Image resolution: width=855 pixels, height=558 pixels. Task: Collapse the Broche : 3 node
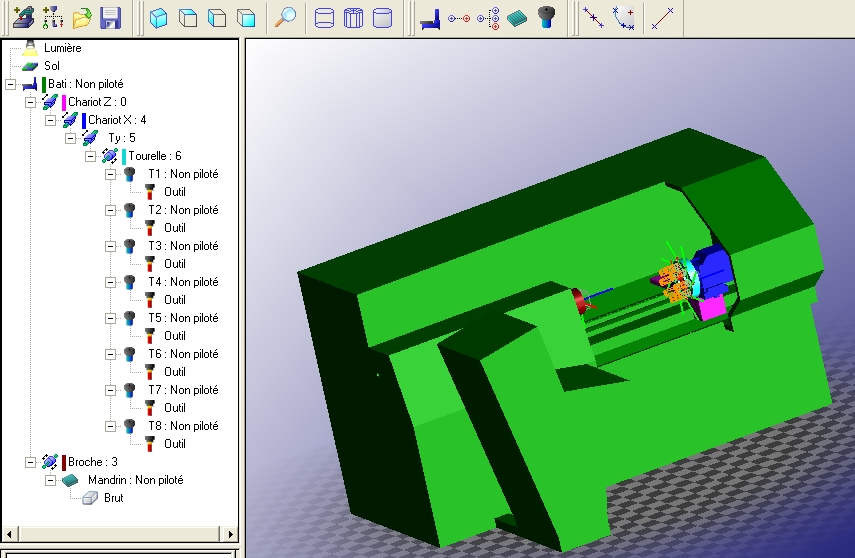31,462
